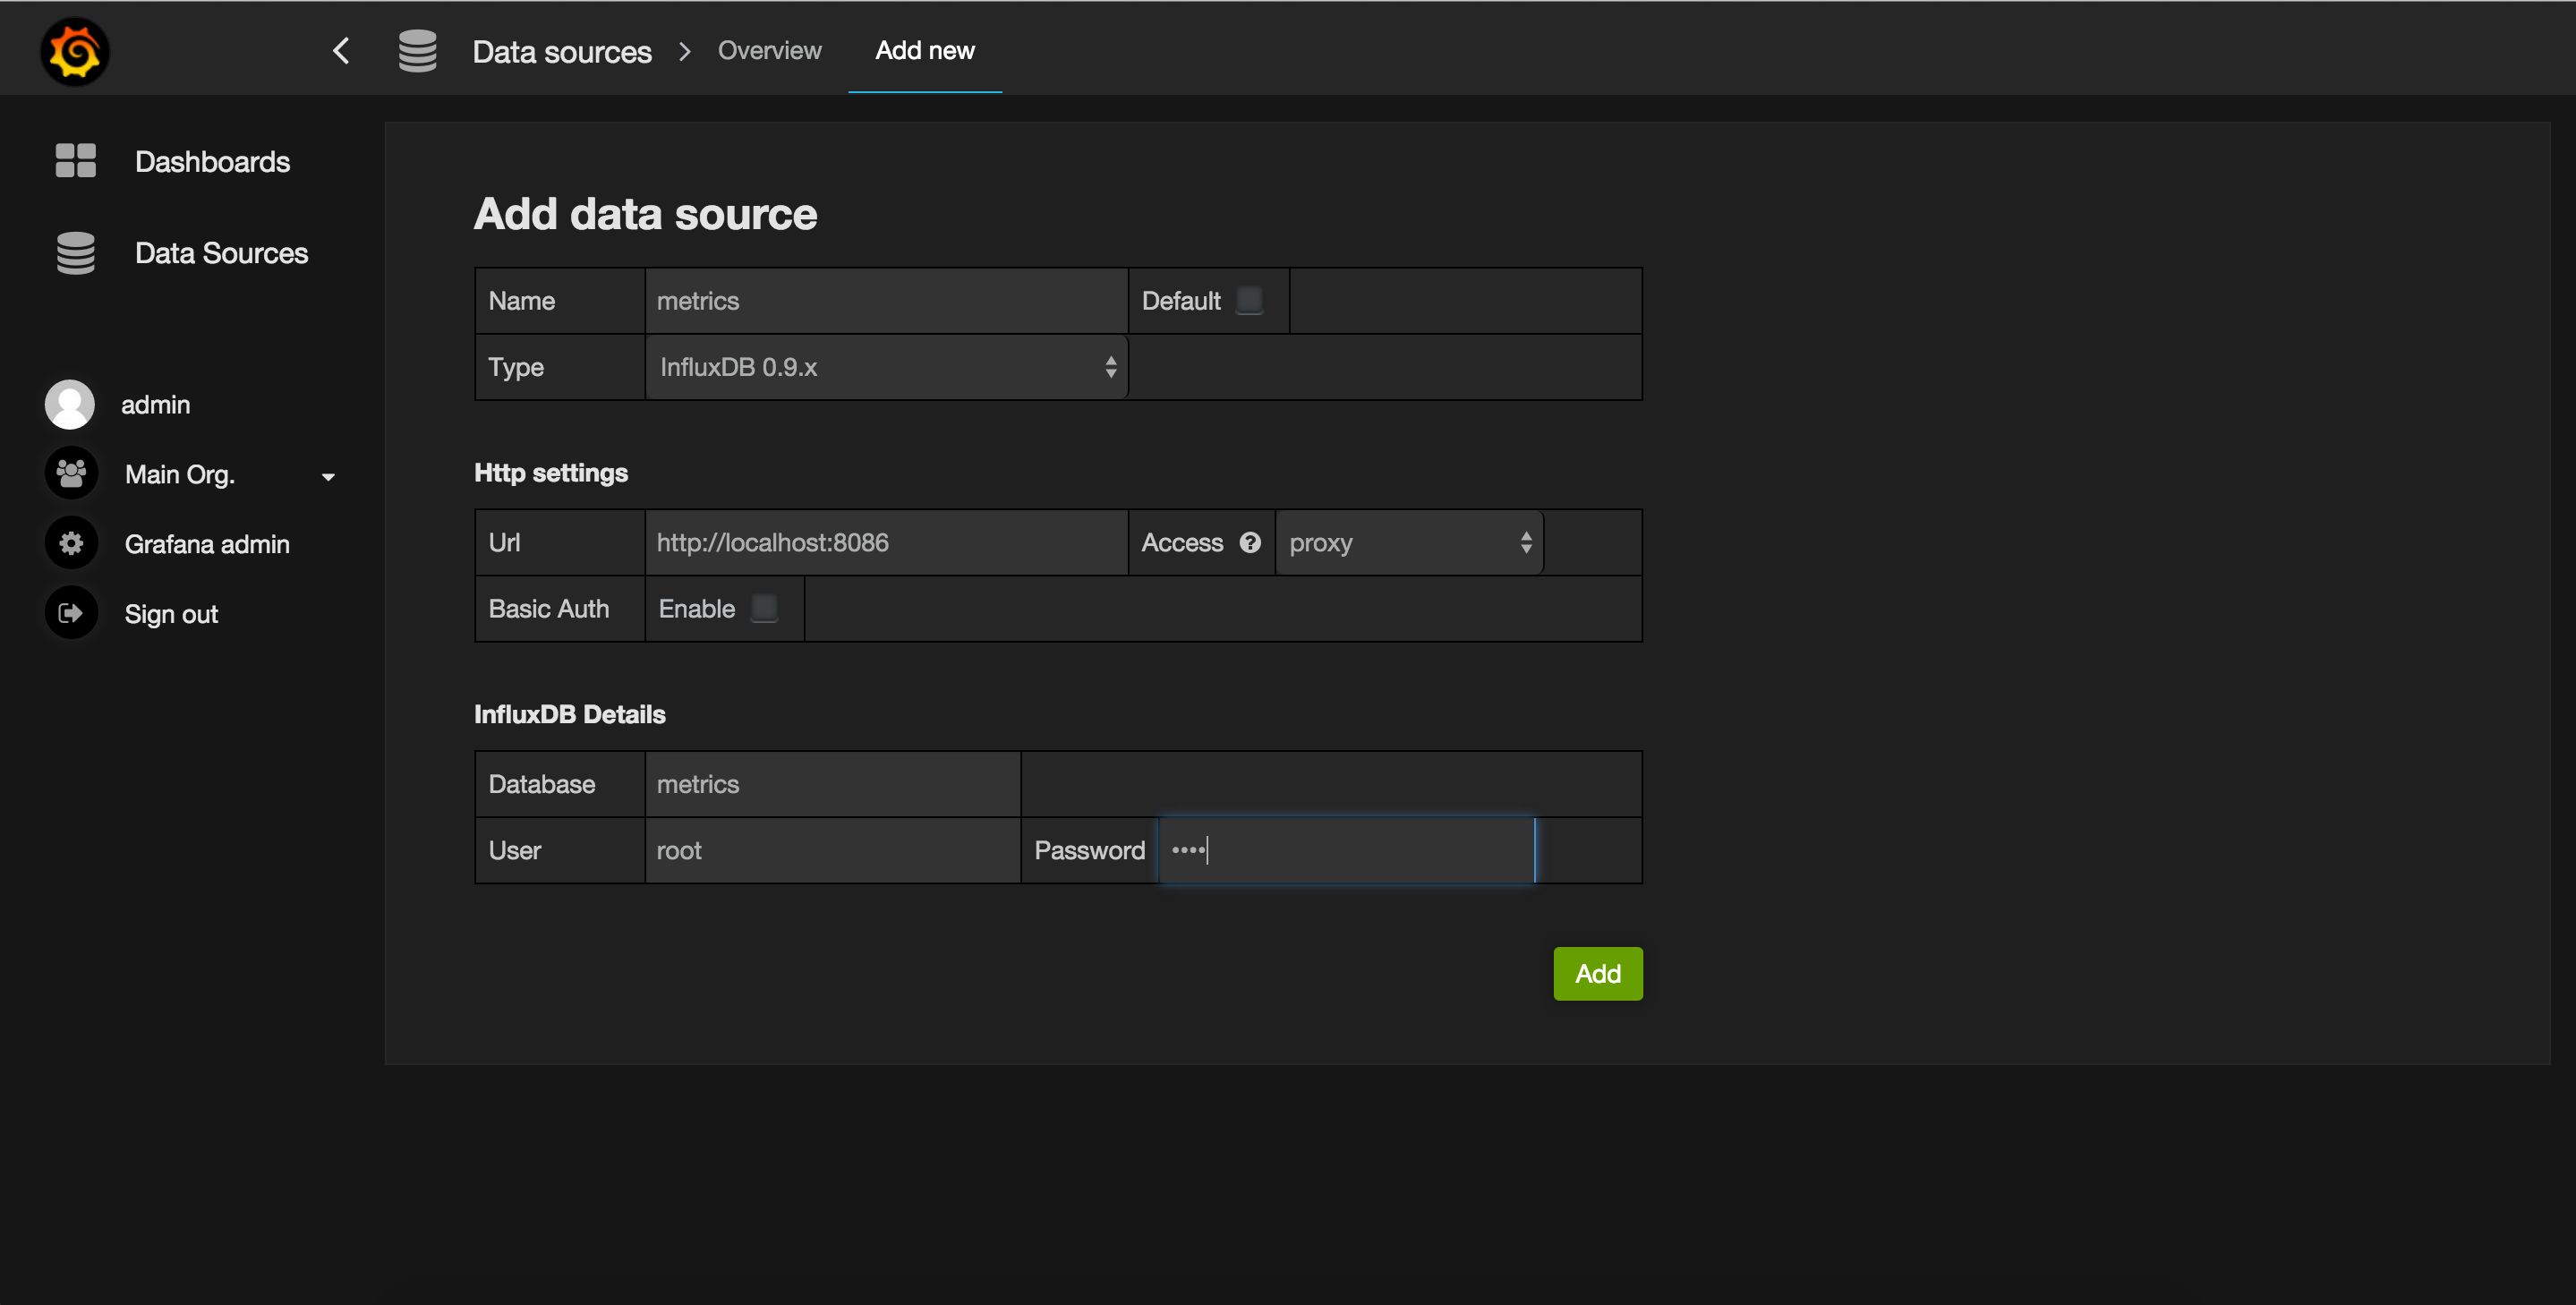This screenshot has width=2576, height=1305.
Task: Click the admin username link
Action: coord(155,404)
